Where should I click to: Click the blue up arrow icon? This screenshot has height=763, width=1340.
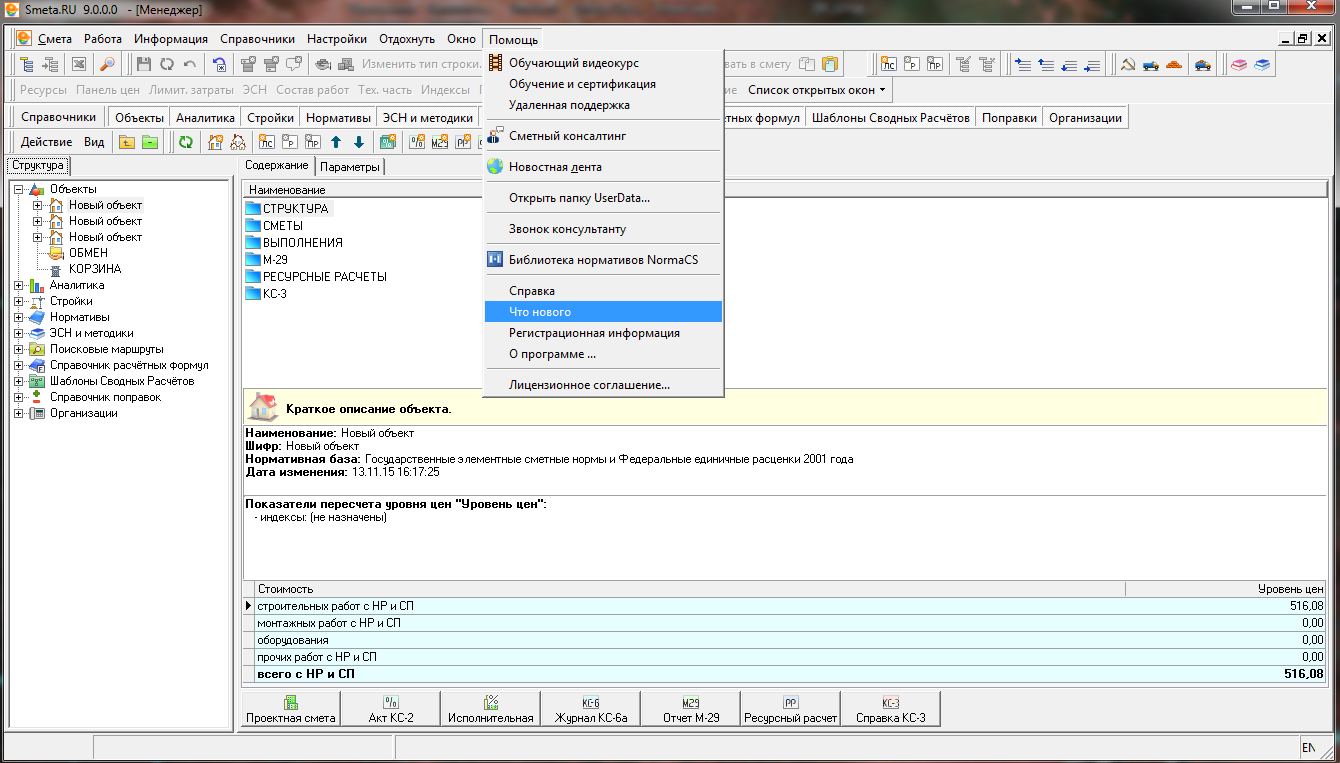[336, 142]
